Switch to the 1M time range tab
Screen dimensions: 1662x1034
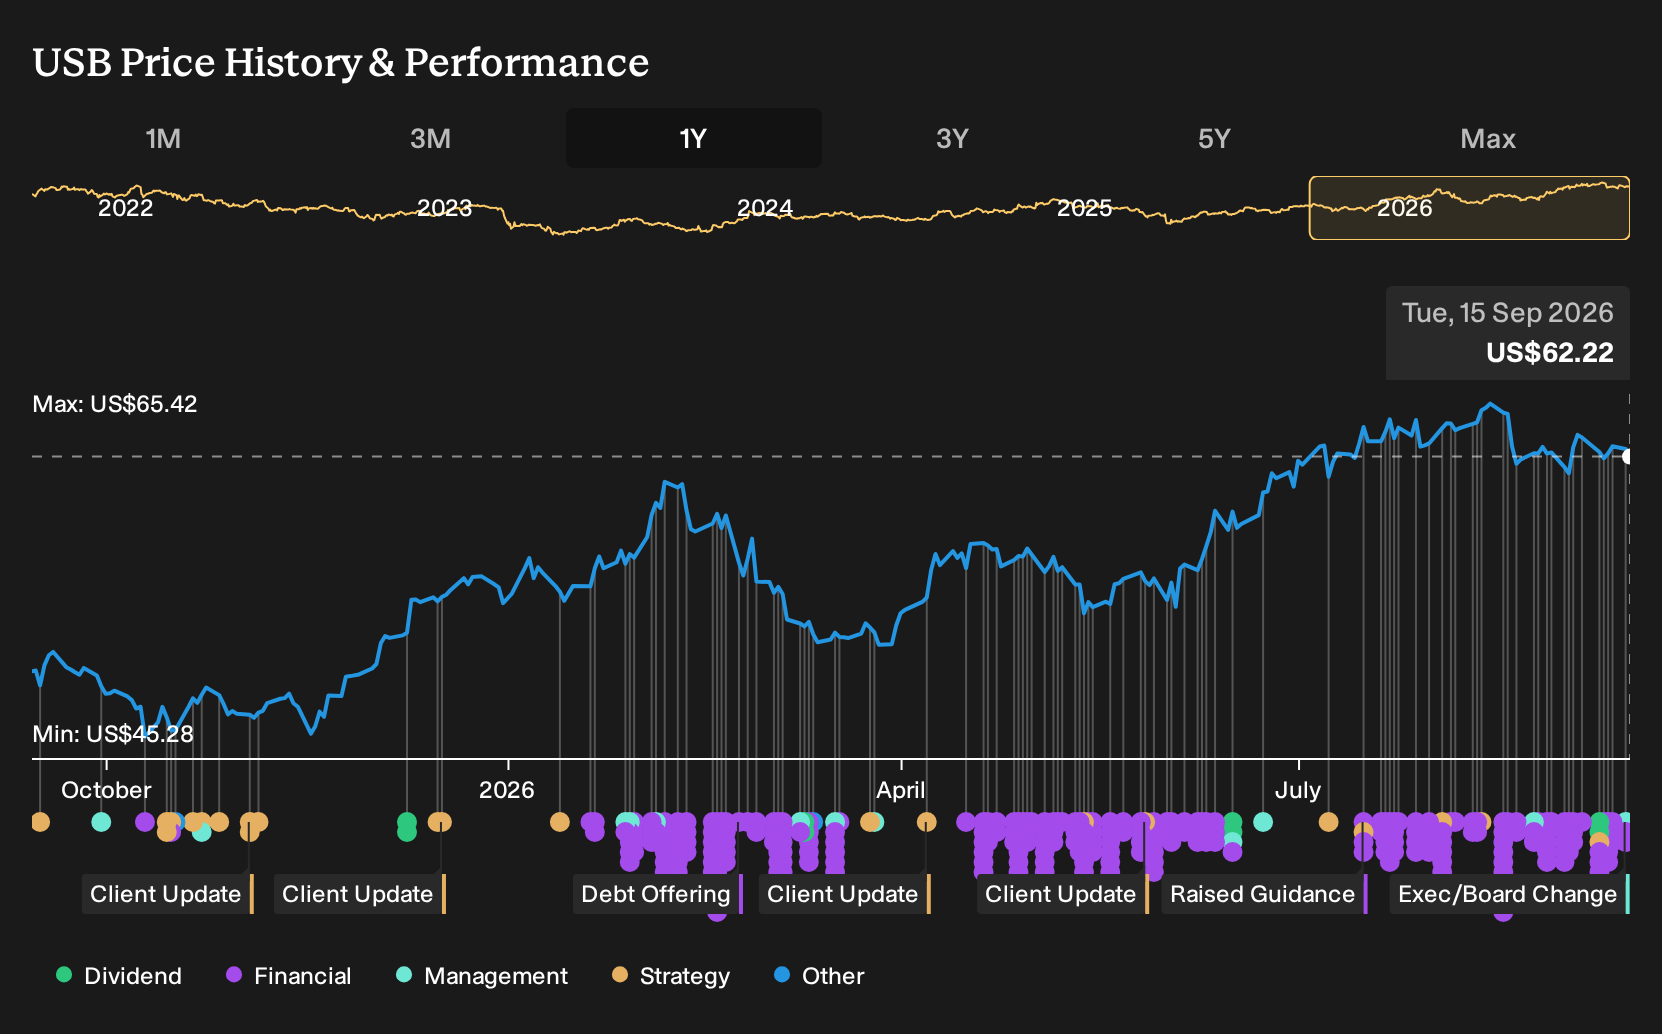163,138
